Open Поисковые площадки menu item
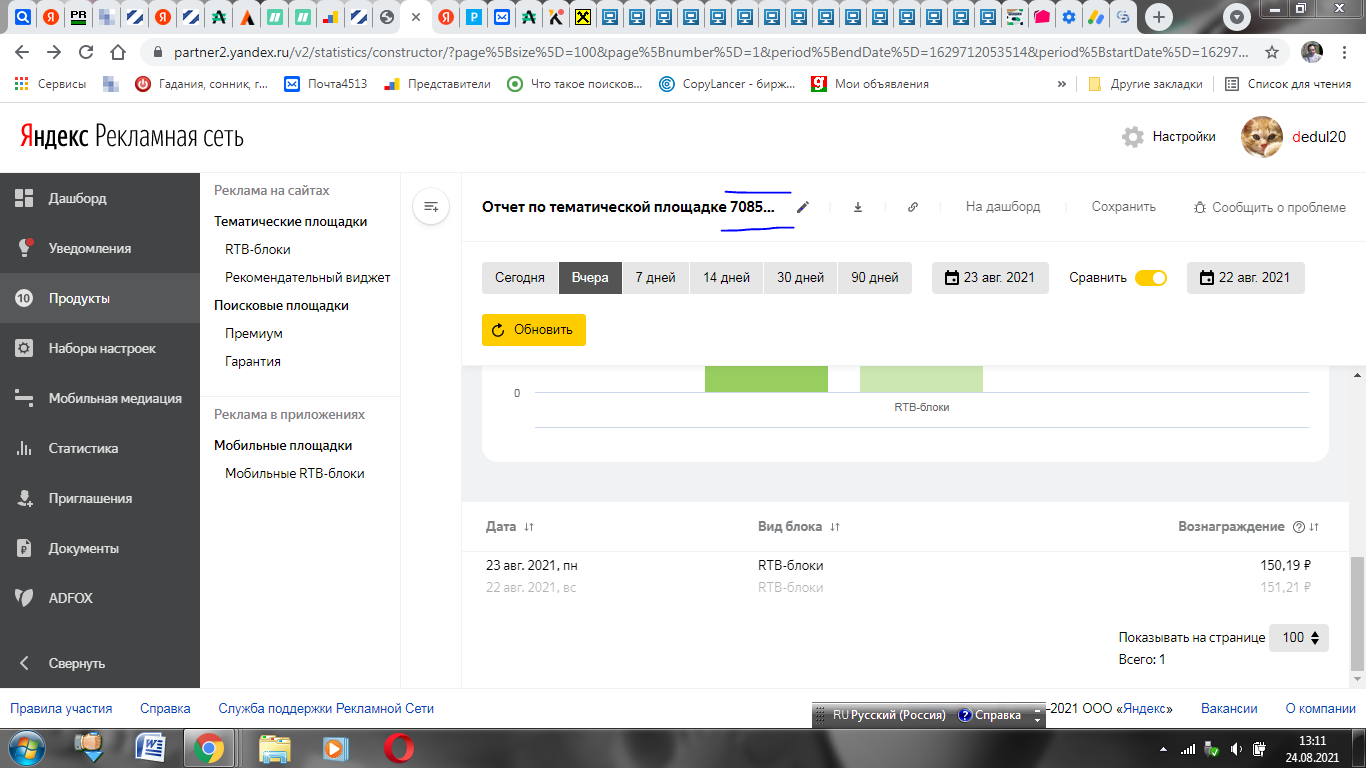This screenshot has width=1366, height=768. tap(282, 306)
